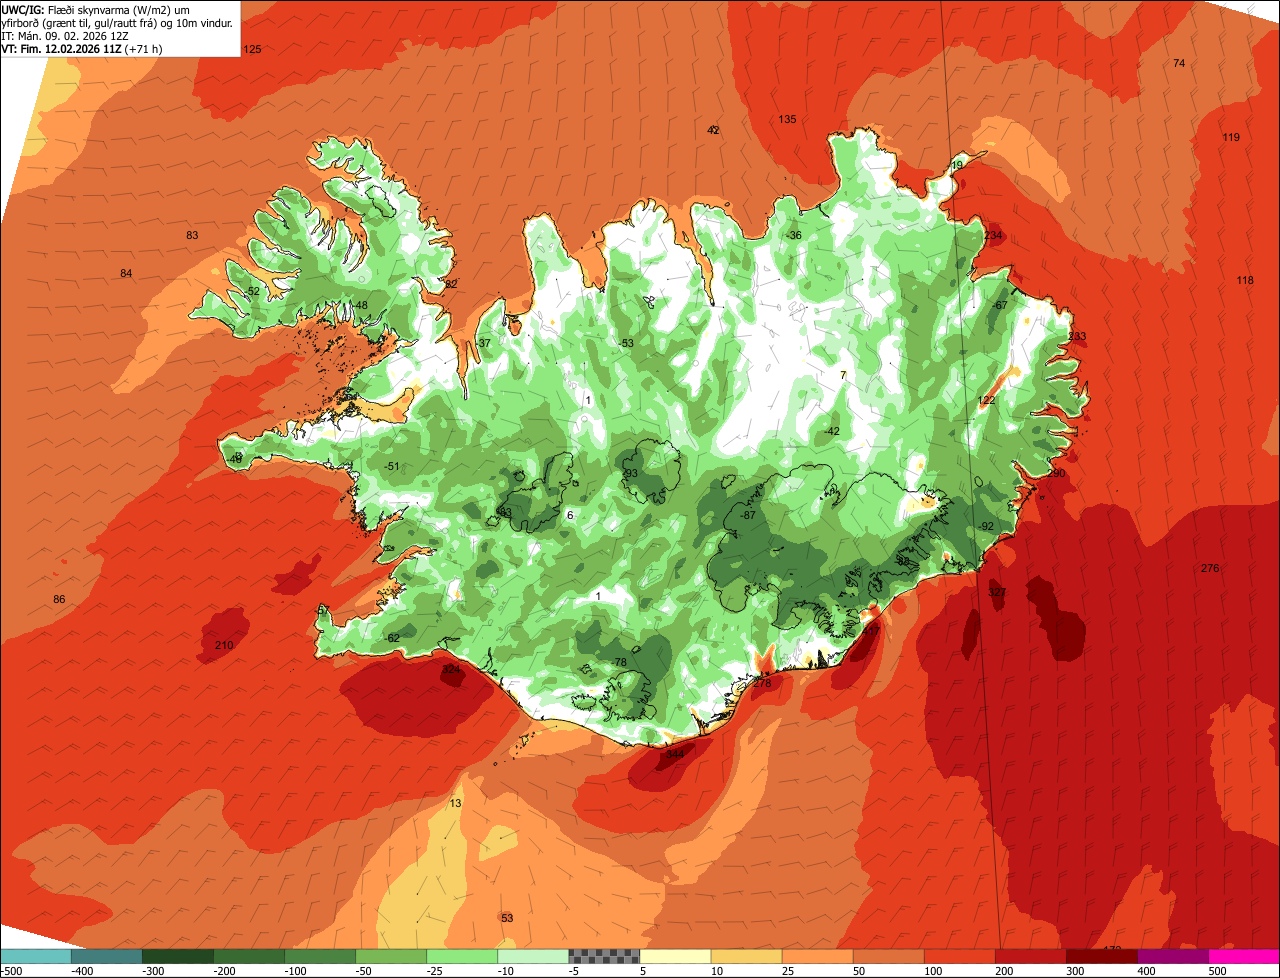This screenshot has height=978, width=1280.
Task: Select the magenta legend swatch above 500
Action: (1244, 956)
